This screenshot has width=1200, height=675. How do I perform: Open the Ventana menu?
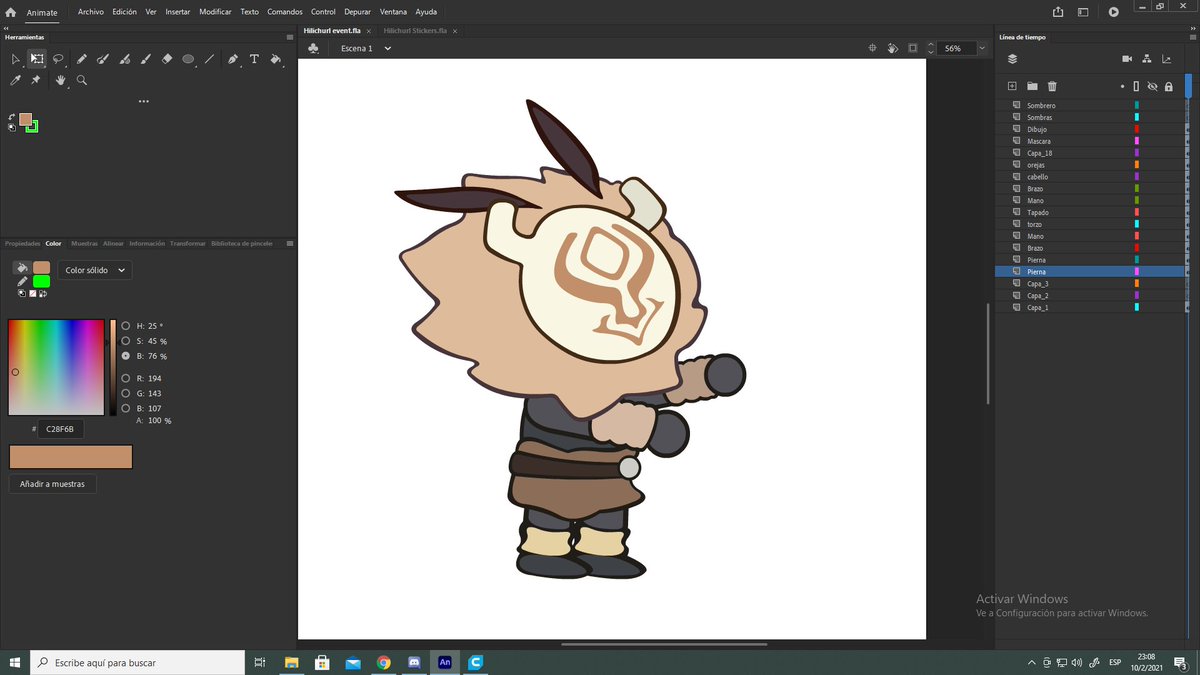[393, 12]
